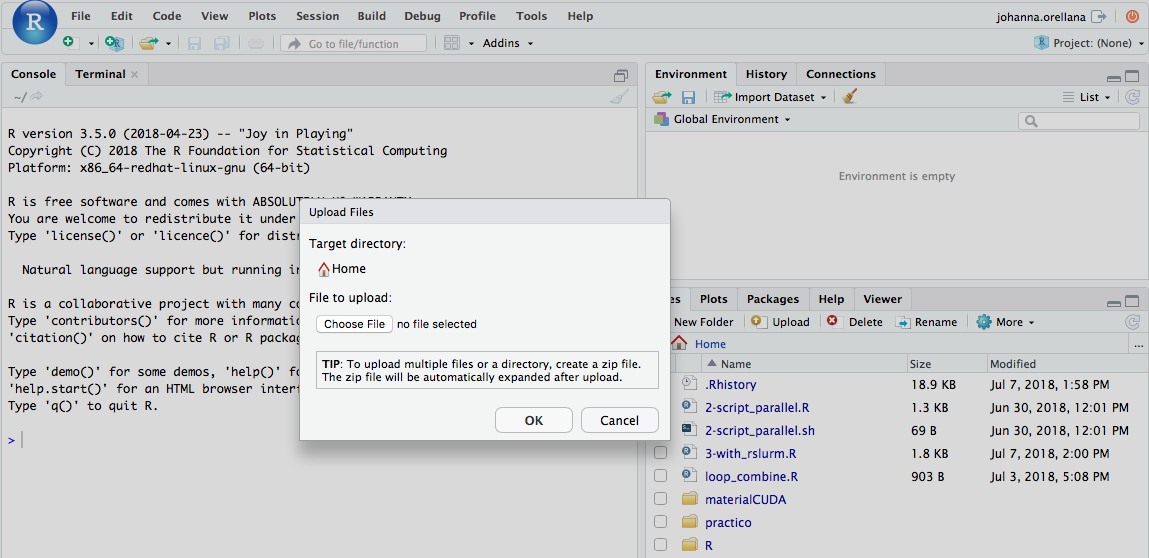Click the quit session power icon
Screen dimensions: 1149x558
(1132, 16)
